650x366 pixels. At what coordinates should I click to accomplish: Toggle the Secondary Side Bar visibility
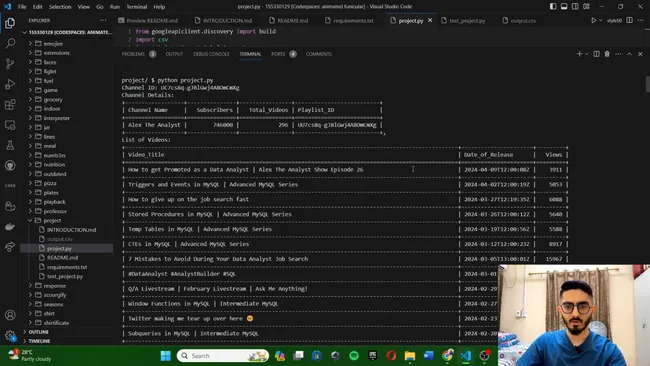(575, 7)
